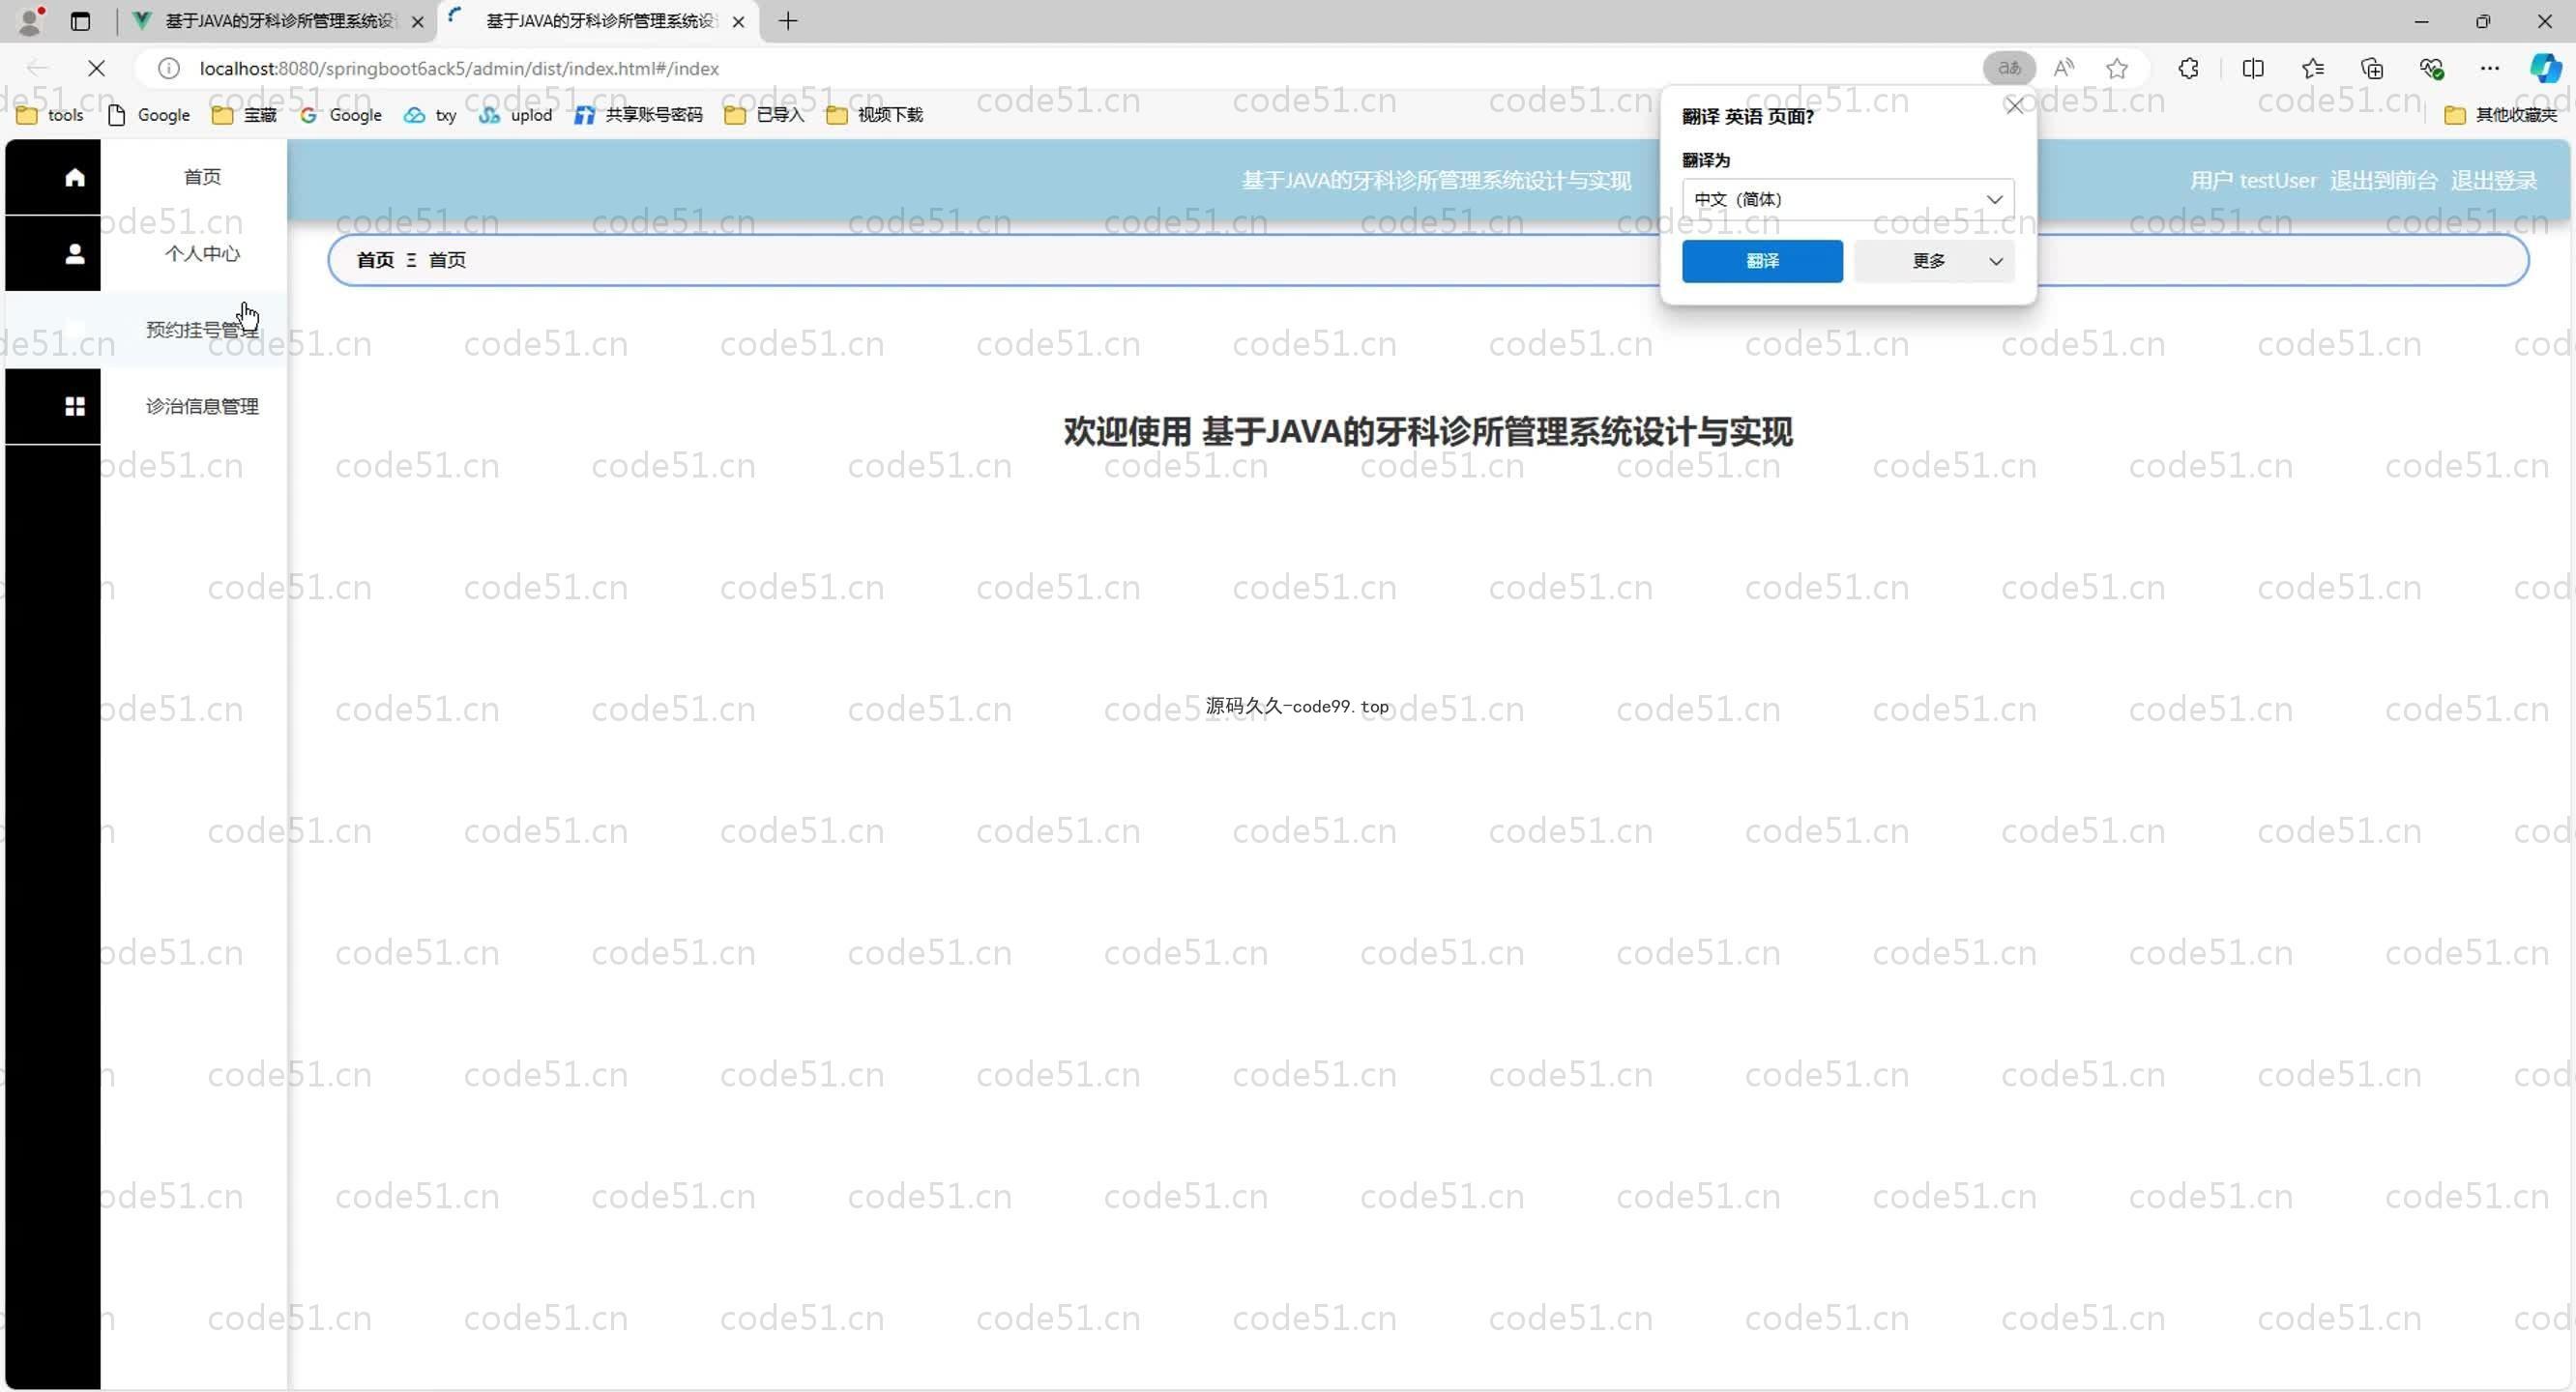The height and width of the screenshot is (1392, 2576).
Task: Open the 首页 sidebar menu item
Action: (x=202, y=177)
